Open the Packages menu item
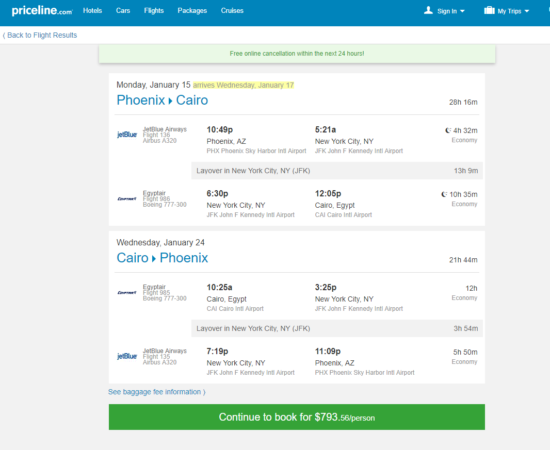The width and height of the screenshot is (550, 450). click(192, 11)
